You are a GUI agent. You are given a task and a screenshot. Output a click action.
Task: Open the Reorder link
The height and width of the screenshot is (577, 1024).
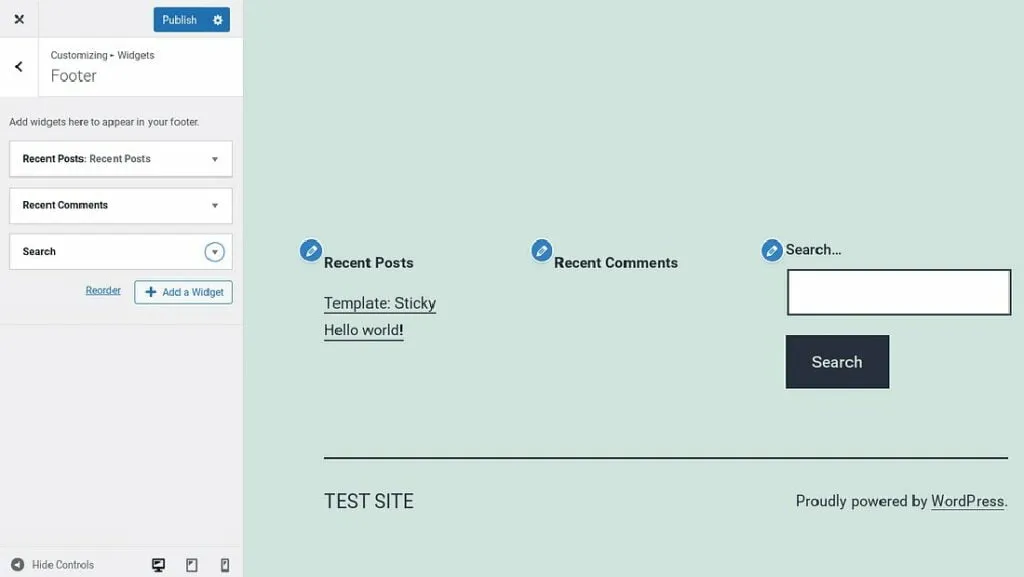click(x=103, y=290)
